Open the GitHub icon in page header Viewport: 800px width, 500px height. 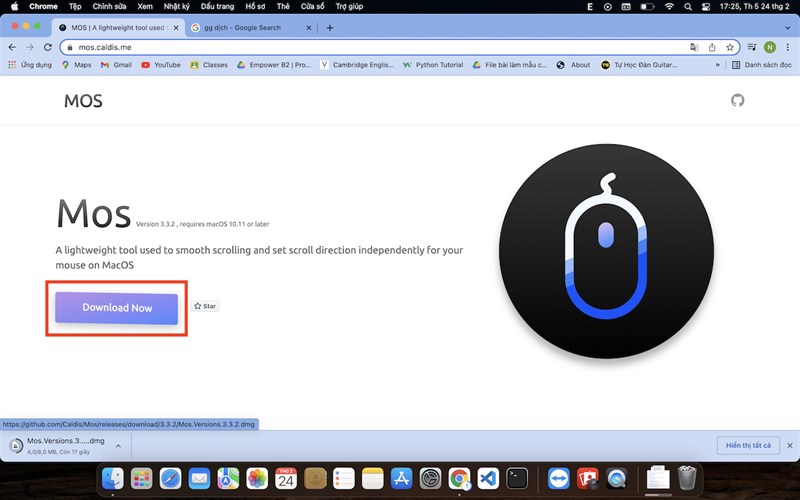coord(737,101)
